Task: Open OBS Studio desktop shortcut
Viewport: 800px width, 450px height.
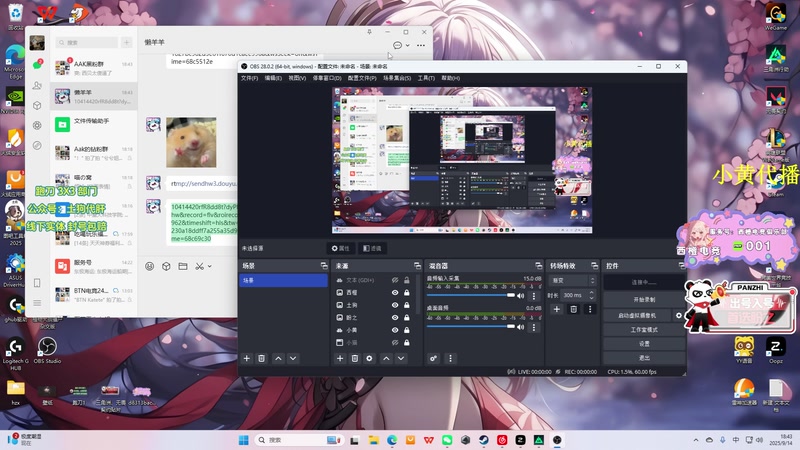Action: point(47,350)
